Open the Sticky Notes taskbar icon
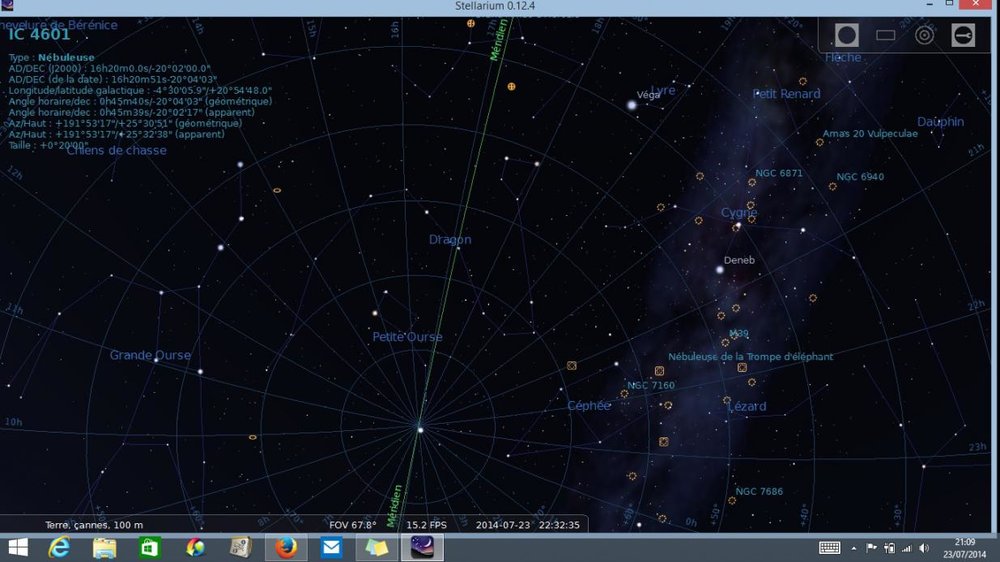This screenshot has width=1000, height=562. point(376,547)
